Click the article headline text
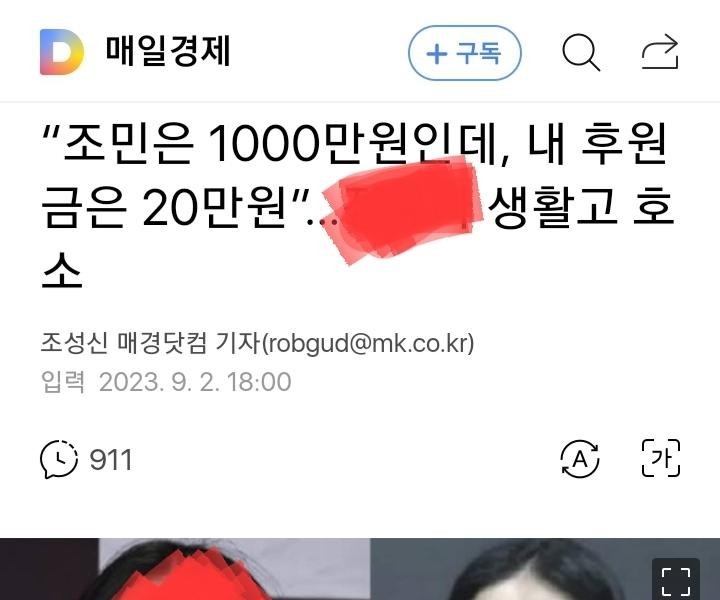The width and height of the screenshot is (720, 600). (x=358, y=206)
